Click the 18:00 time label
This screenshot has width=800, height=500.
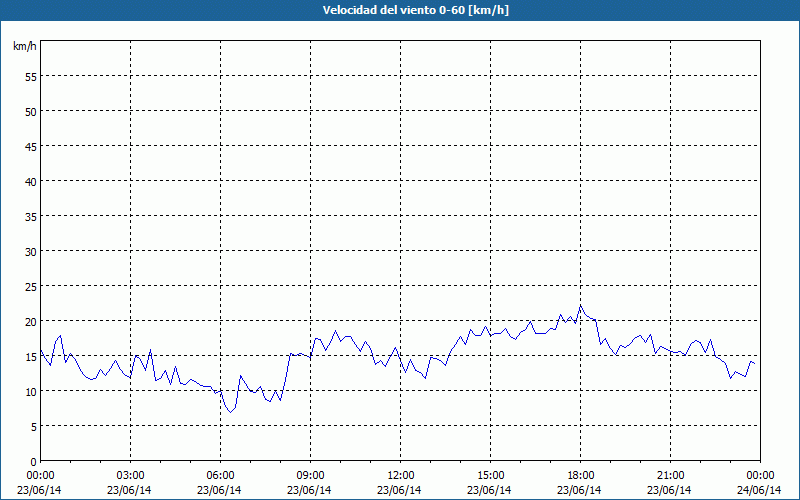pyautogui.click(x=581, y=476)
